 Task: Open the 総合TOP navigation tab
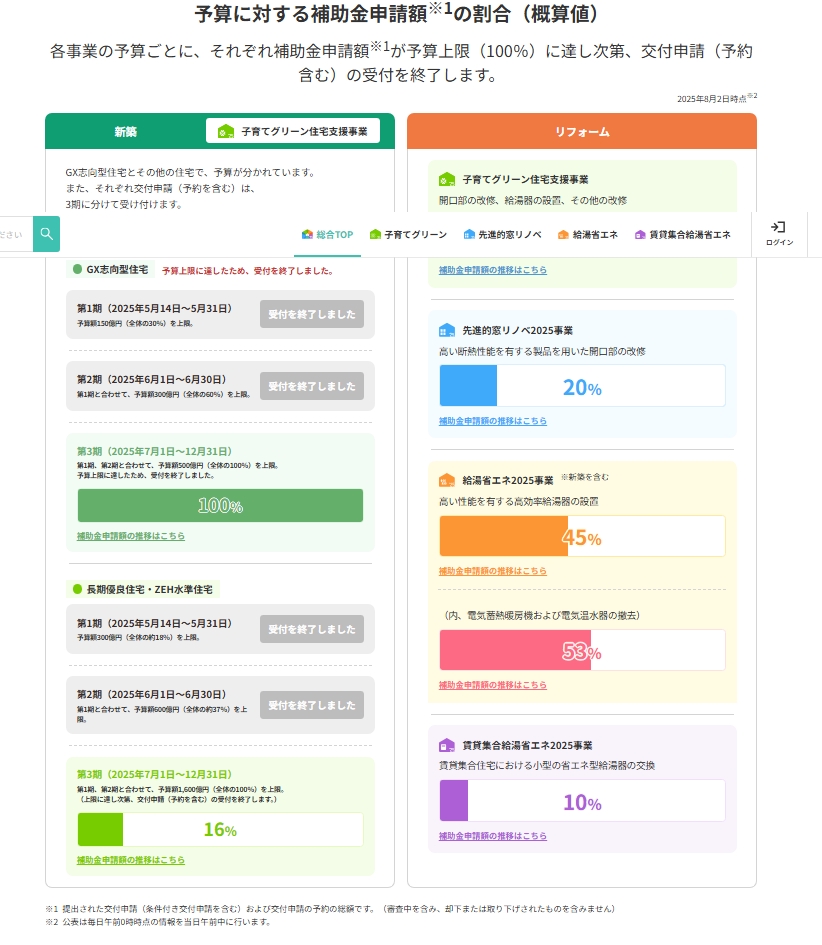tap(327, 235)
